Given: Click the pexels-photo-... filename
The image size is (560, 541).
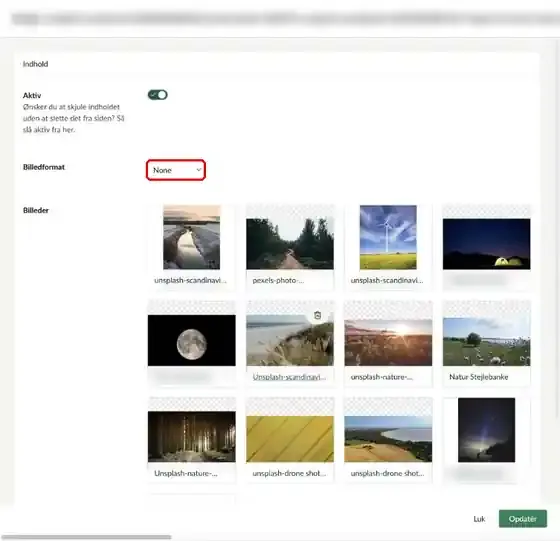Looking at the screenshot, I should (x=278, y=280).
